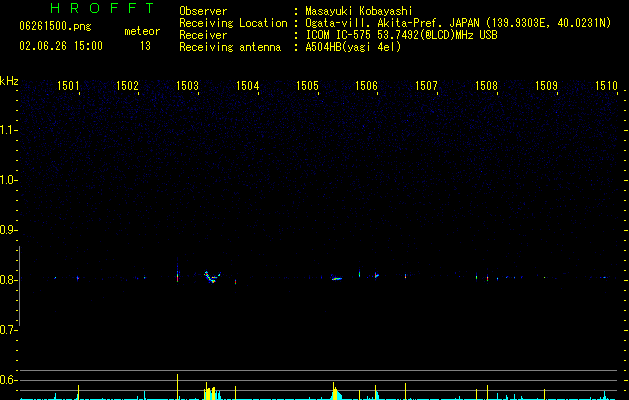629x400 pixels.
Task: Click the location text Ogata-vill. Akita-Pref. JAPAN
Action: click(392, 23)
